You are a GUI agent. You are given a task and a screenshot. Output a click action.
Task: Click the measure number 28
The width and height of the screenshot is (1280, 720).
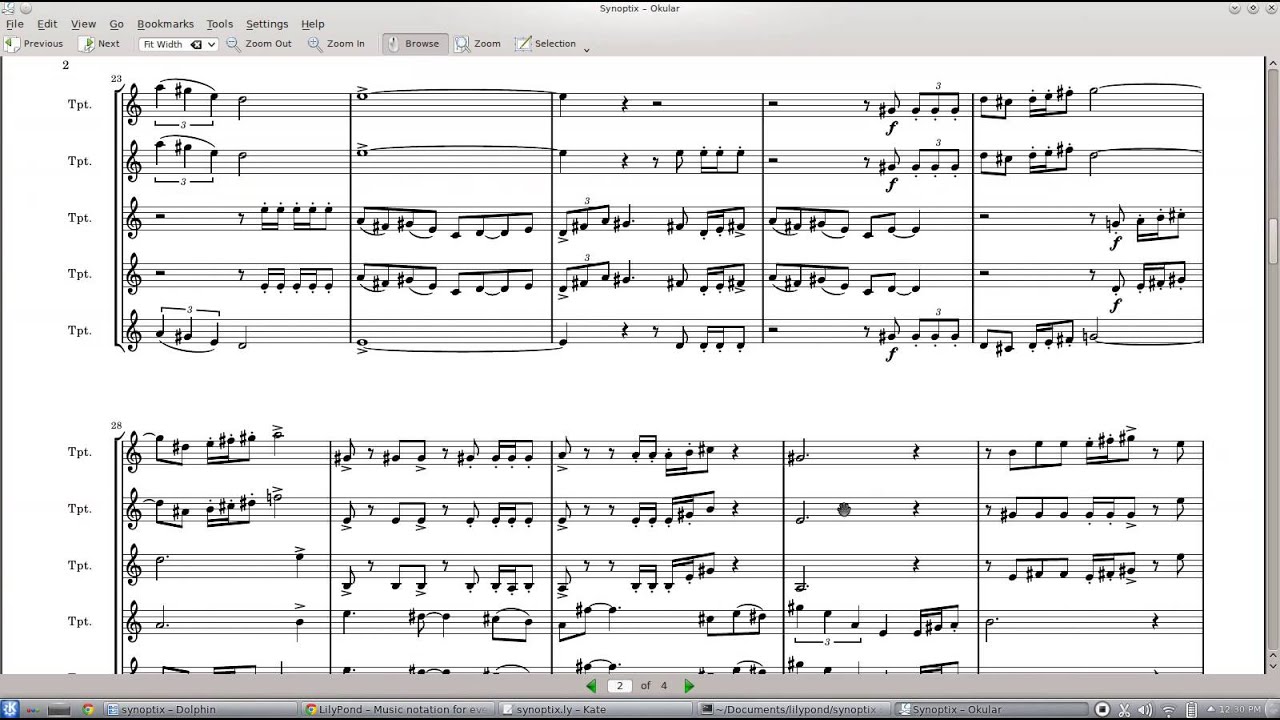116,425
